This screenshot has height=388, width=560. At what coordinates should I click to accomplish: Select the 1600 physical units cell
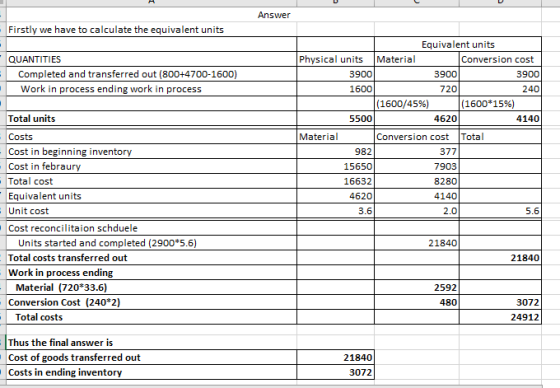[x=335, y=89]
